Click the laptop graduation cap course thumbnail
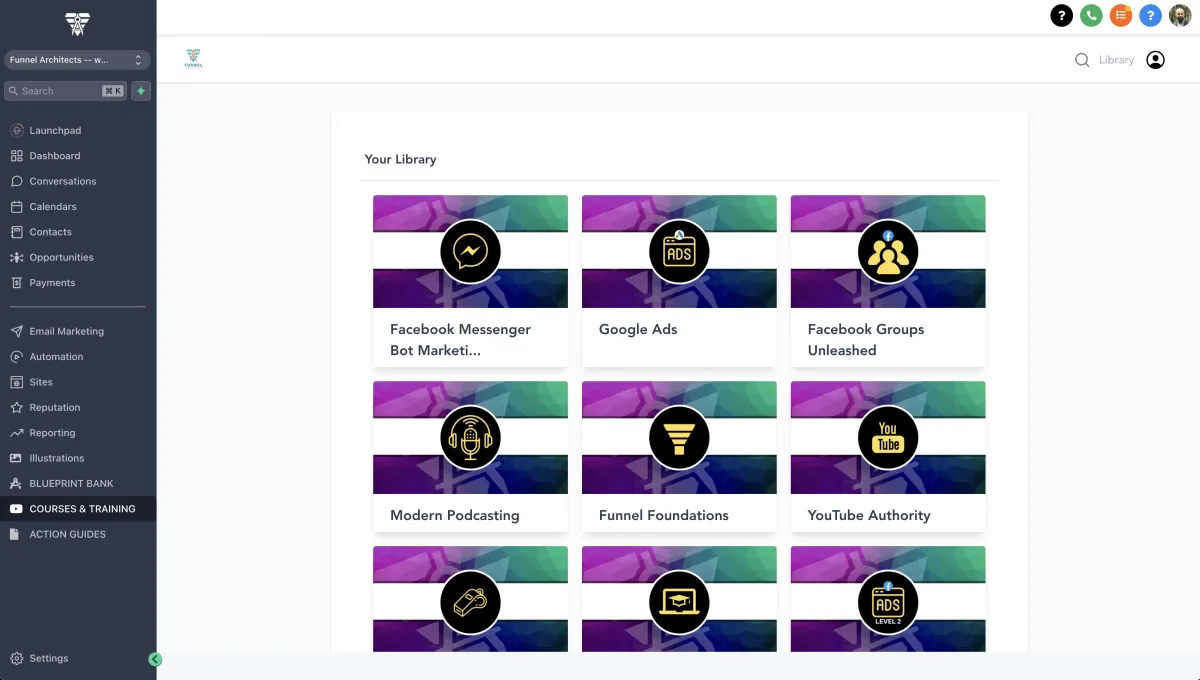The height and width of the screenshot is (680, 1200). [x=679, y=600]
